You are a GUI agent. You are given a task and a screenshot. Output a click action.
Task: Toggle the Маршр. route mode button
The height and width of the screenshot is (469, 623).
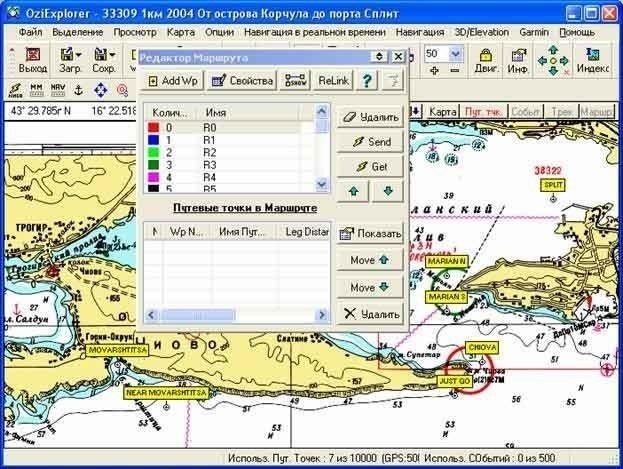pyautogui.click(x=596, y=112)
